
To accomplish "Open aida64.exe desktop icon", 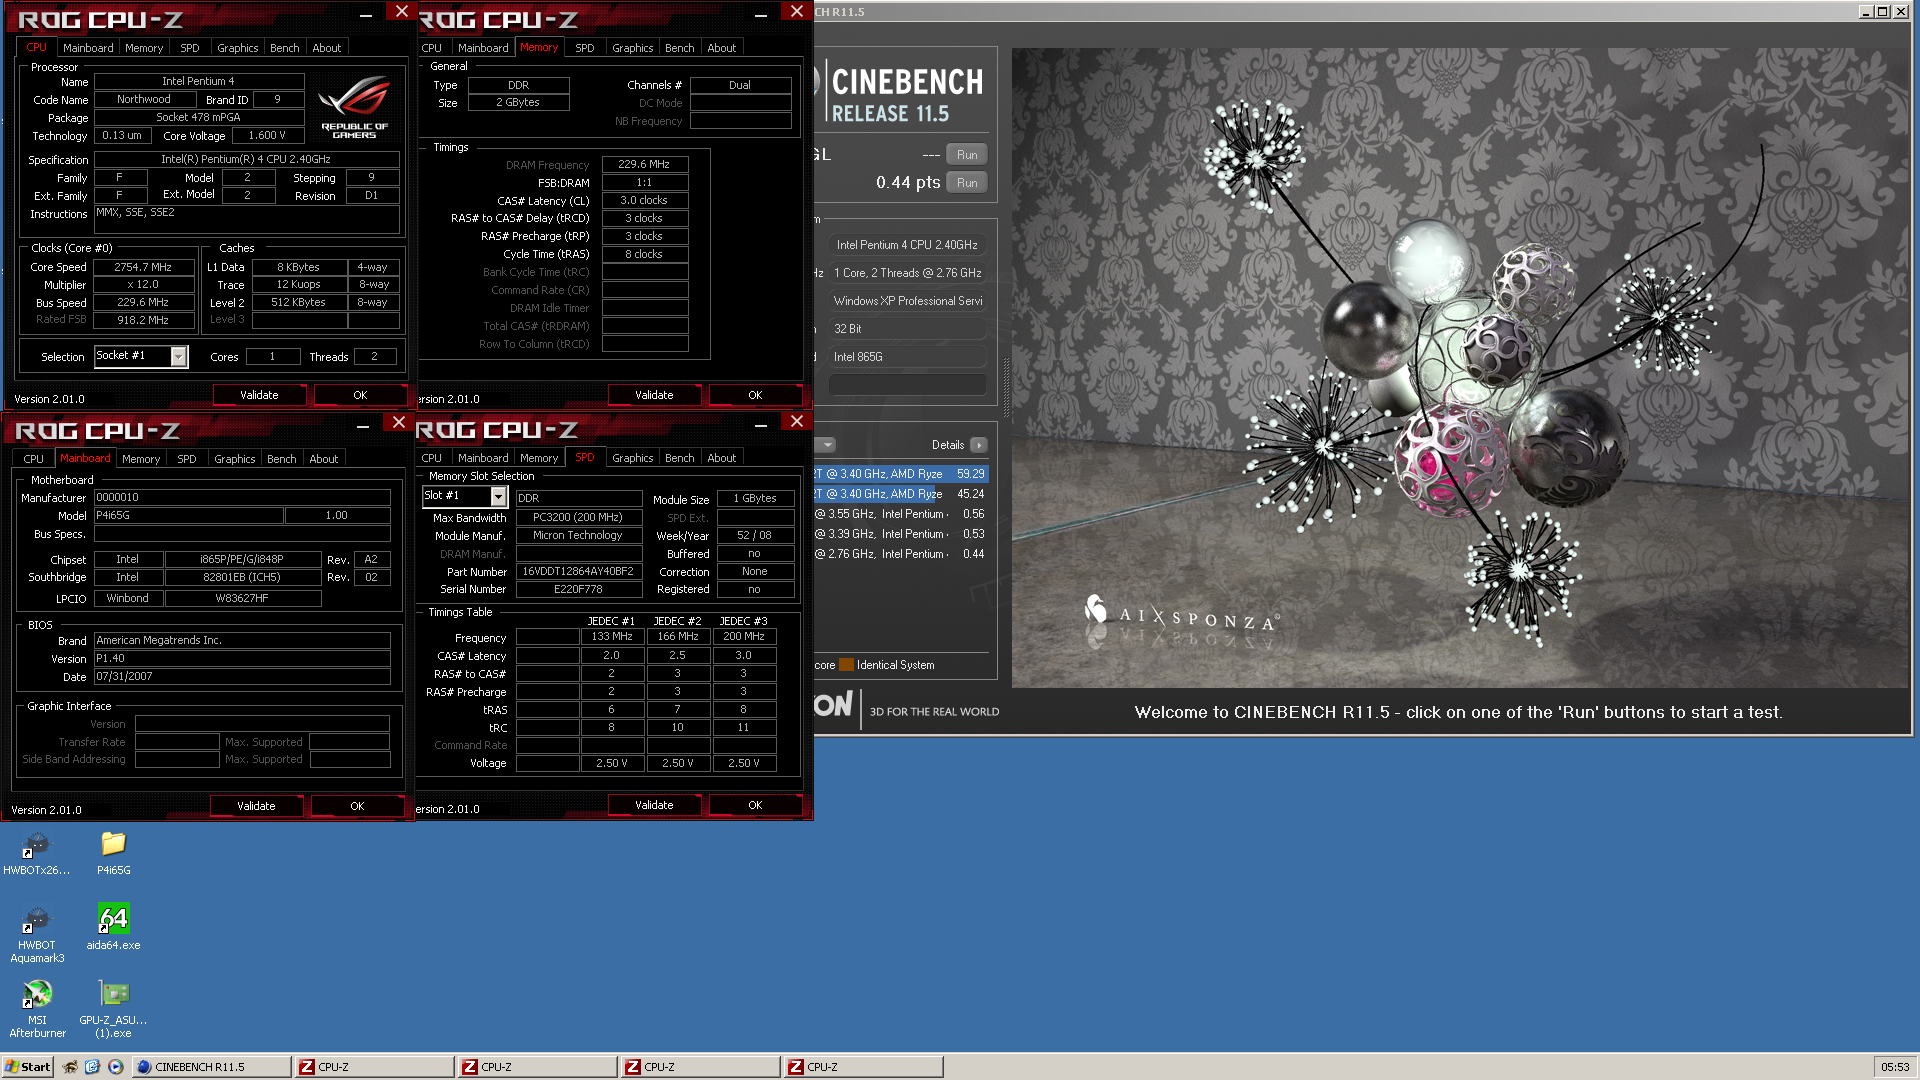I will click(113, 927).
